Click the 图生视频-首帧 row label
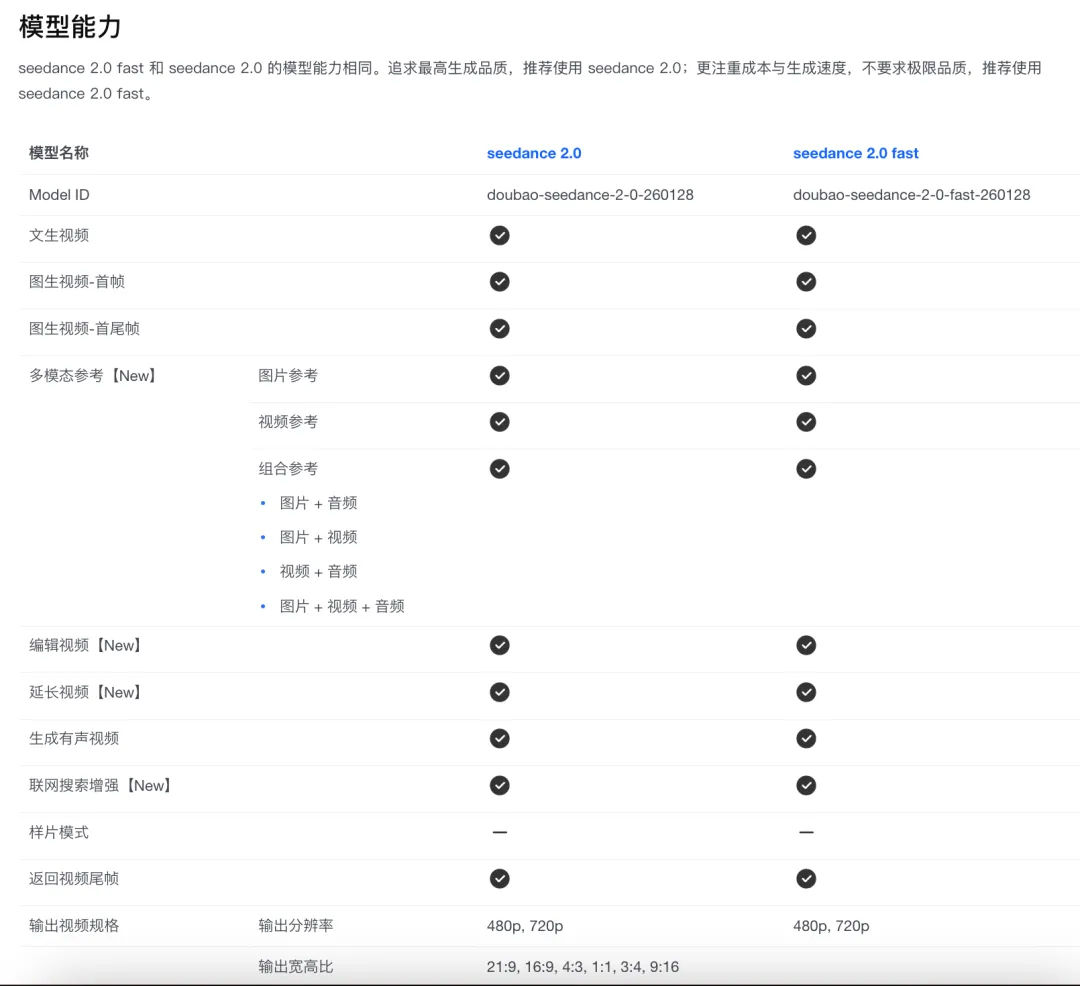Viewport: 1080px width, 986px height. click(x=76, y=282)
